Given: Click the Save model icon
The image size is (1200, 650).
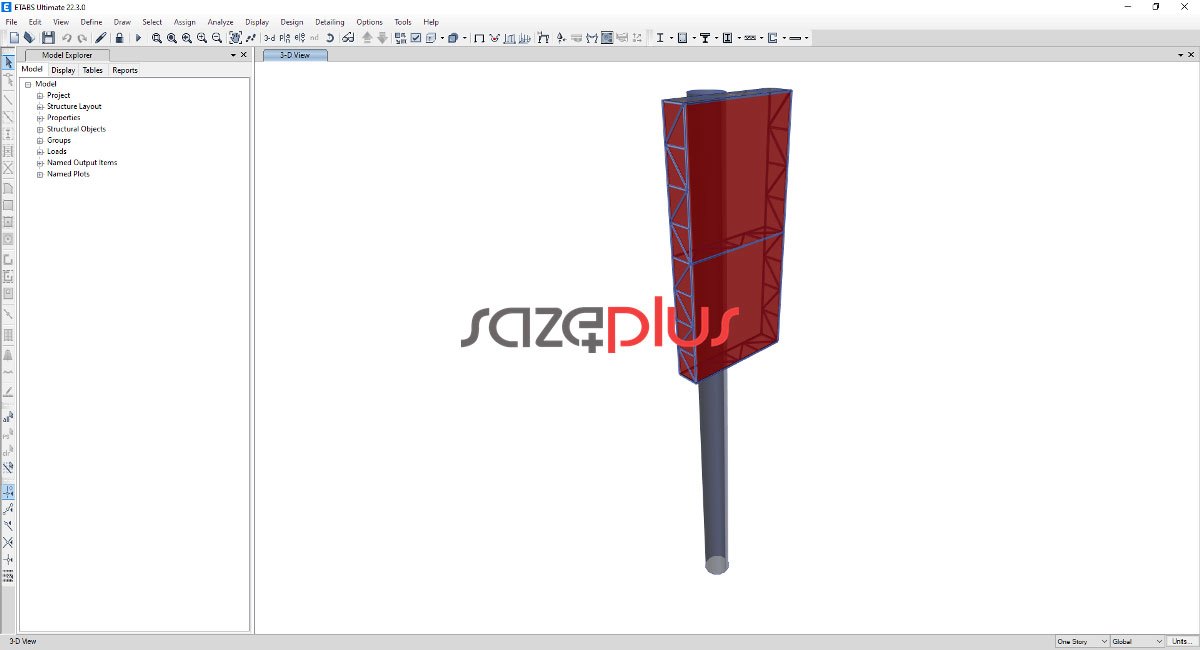Looking at the screenshot, I should tap(49, 38).
